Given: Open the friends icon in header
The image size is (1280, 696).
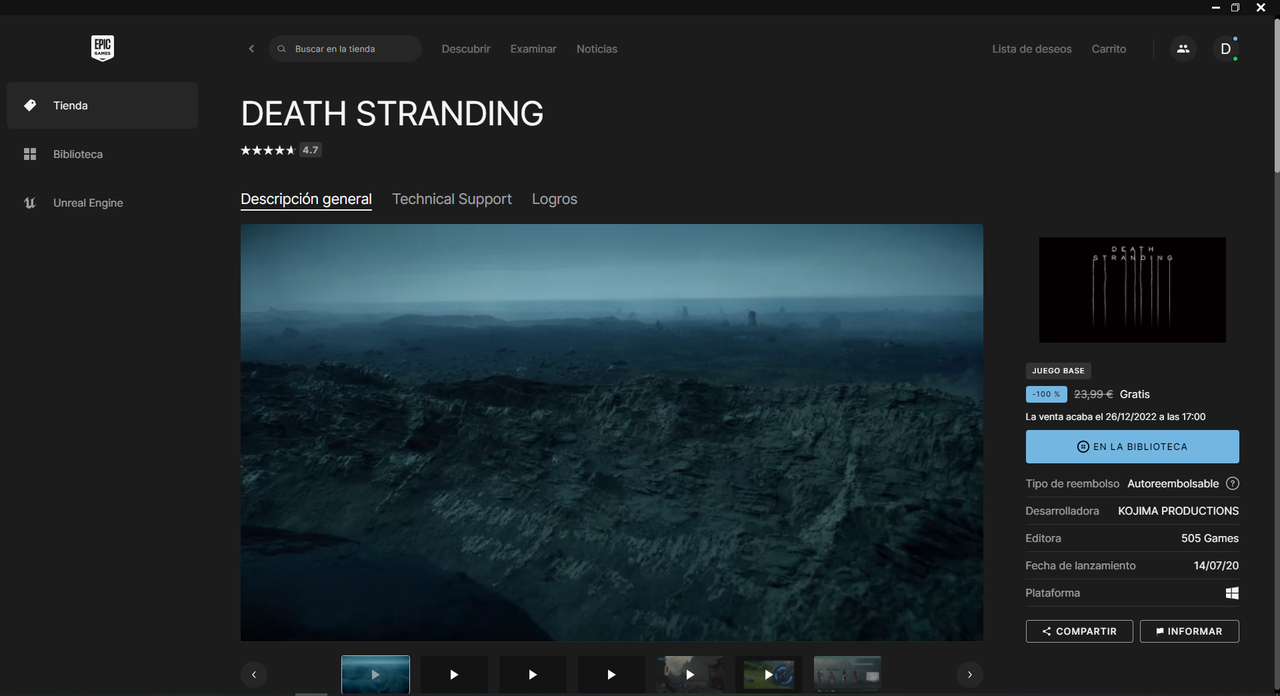Looking at the screenshot, I should tap(1183, 49).
